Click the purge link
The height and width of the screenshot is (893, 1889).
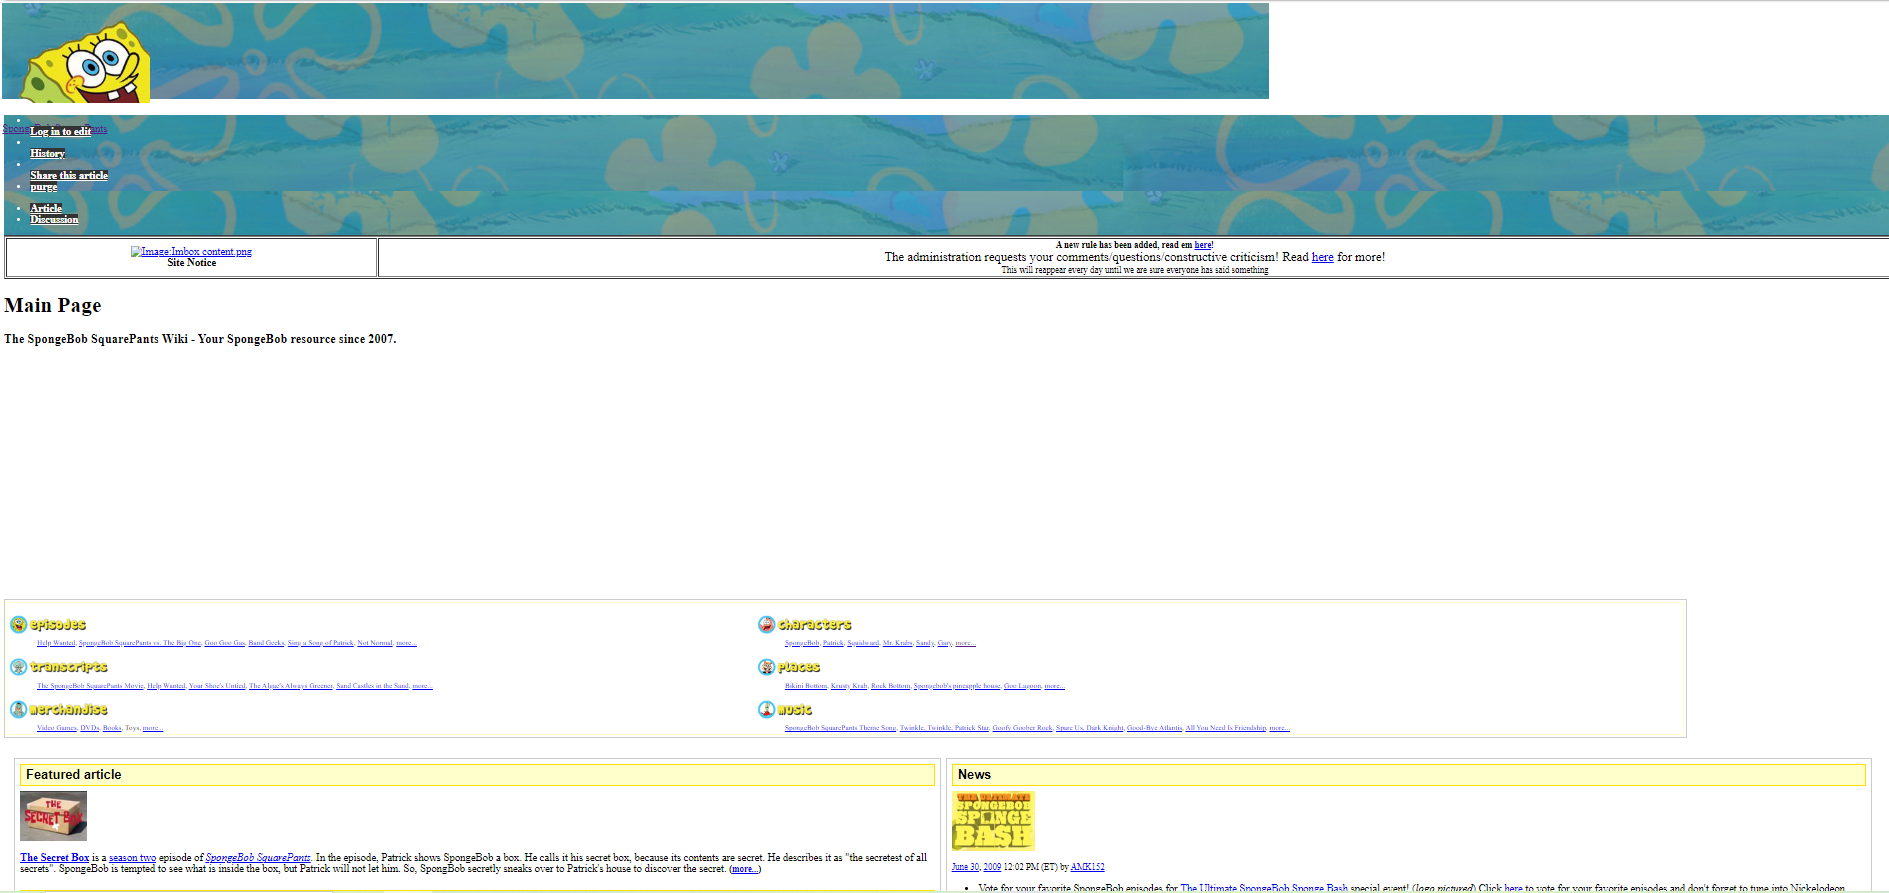(x=43, y=187)
